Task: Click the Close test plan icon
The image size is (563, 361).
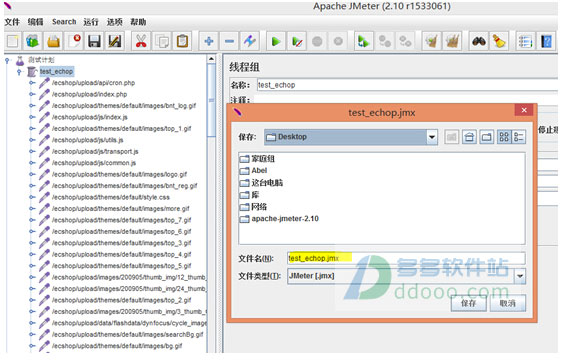Action: pos(74,42)
